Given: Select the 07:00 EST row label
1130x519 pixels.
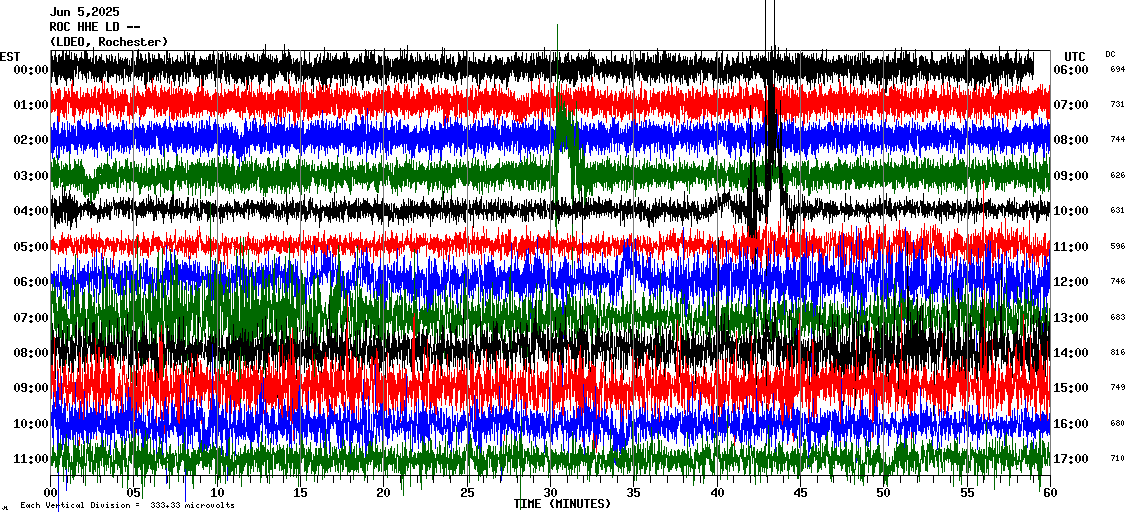Looking at the screenshot, I should [31, 318].
